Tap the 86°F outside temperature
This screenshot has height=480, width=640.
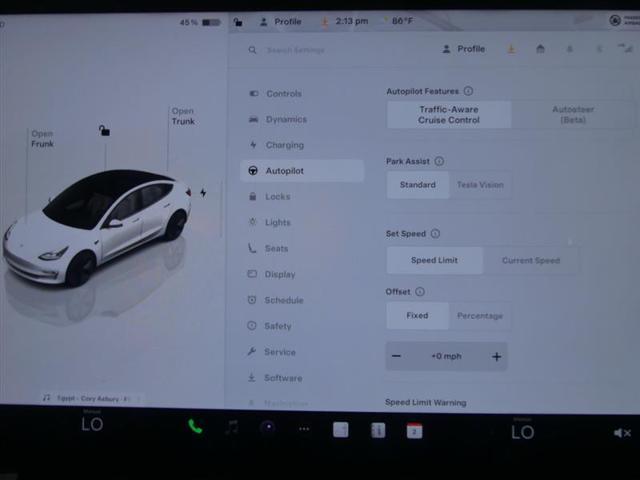click(402, 21)
